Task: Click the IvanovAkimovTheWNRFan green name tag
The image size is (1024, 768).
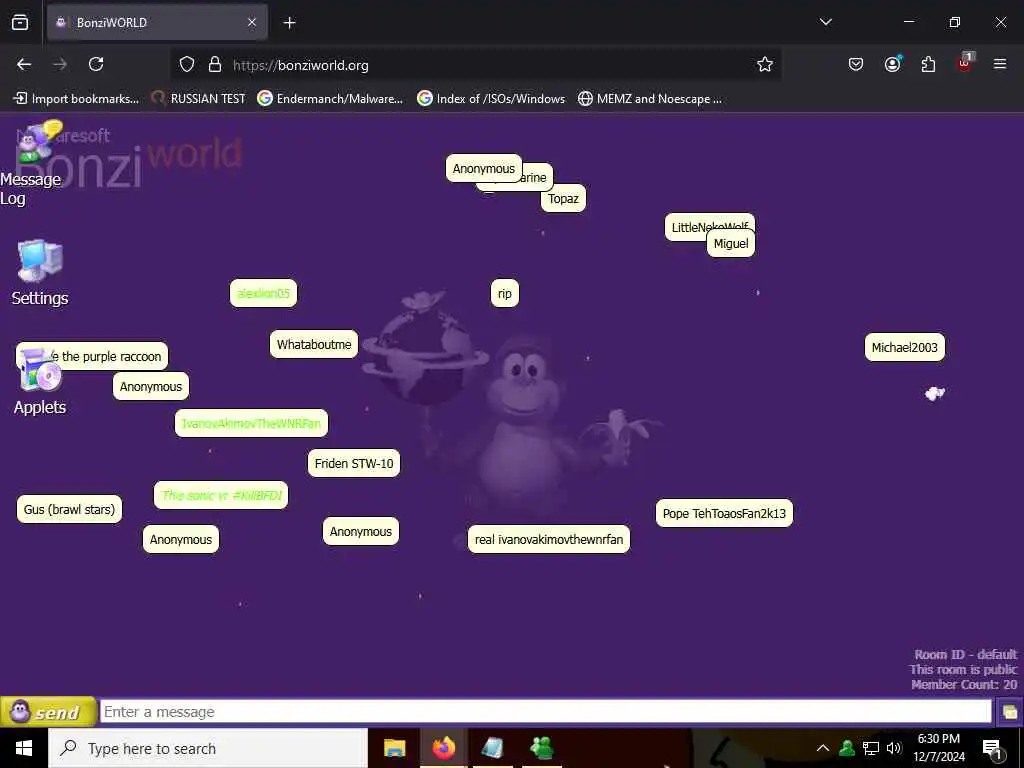Action: coord(251,423)
